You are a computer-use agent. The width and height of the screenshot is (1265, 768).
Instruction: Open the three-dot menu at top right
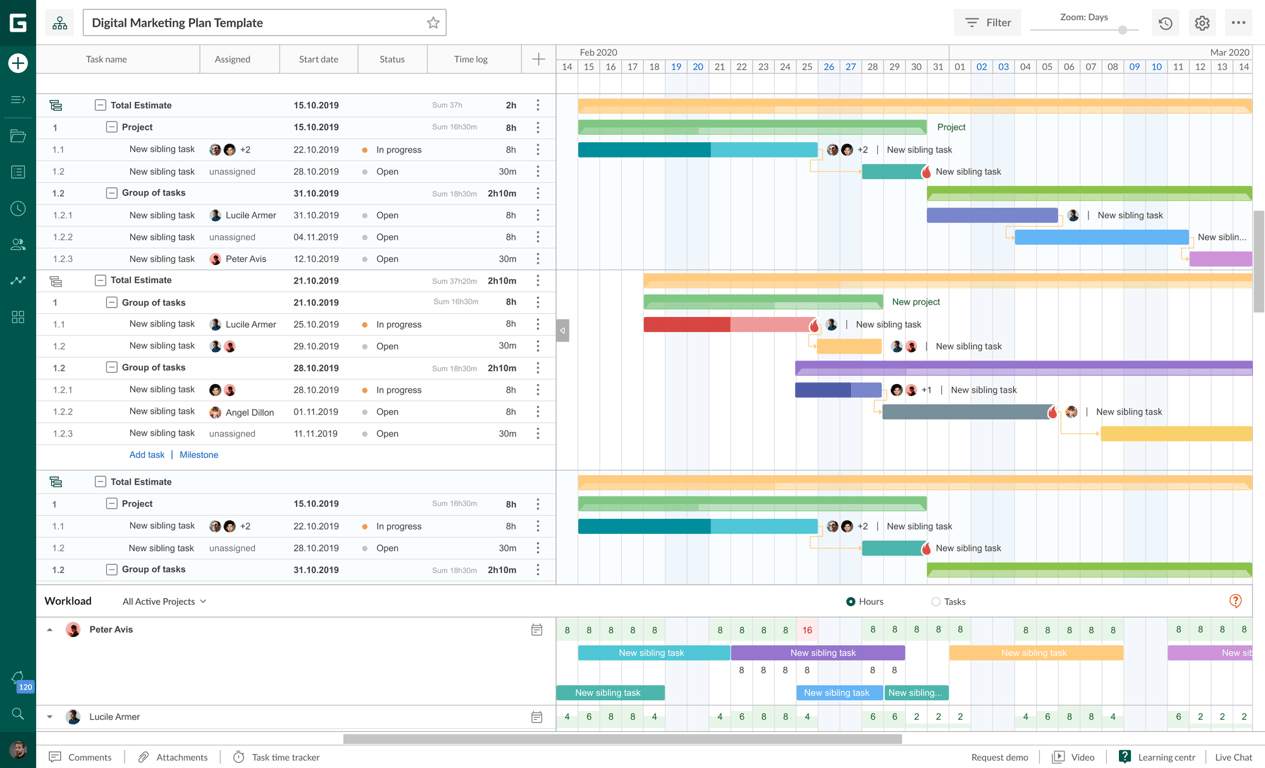tap(1238, 22)
